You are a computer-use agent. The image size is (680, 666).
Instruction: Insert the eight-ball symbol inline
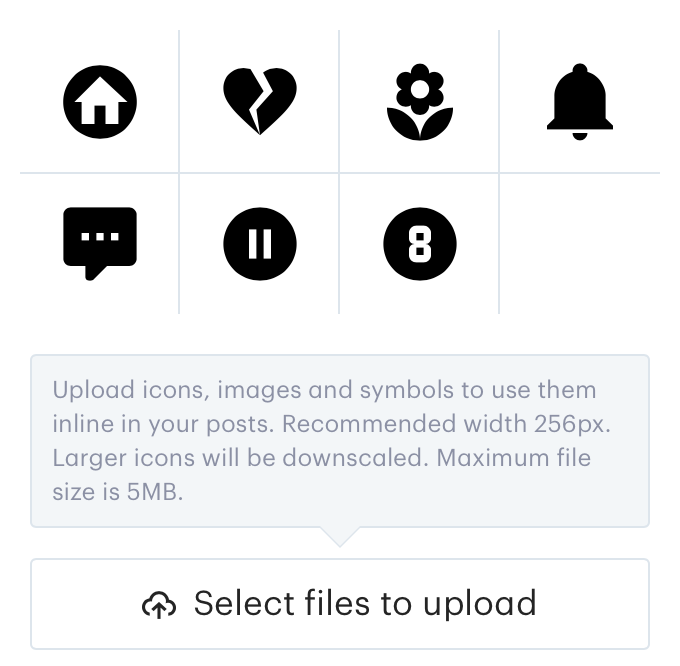pos(420,244)
